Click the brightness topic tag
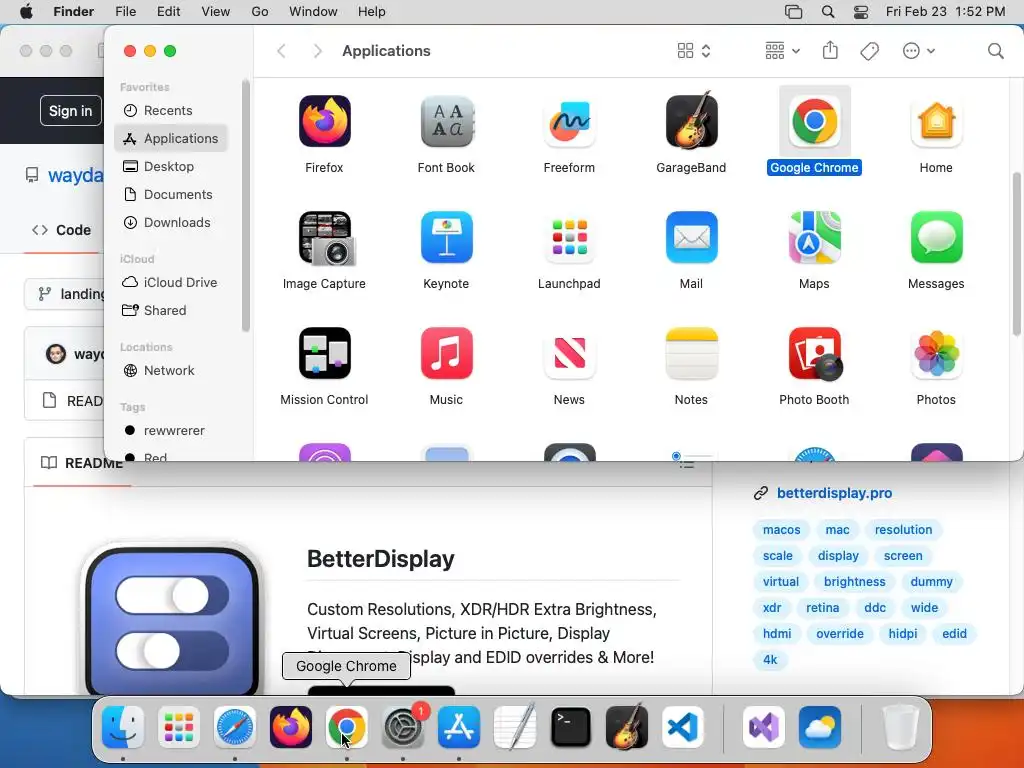The width and height of the screenshot is (1024, 768). point(854,582)
